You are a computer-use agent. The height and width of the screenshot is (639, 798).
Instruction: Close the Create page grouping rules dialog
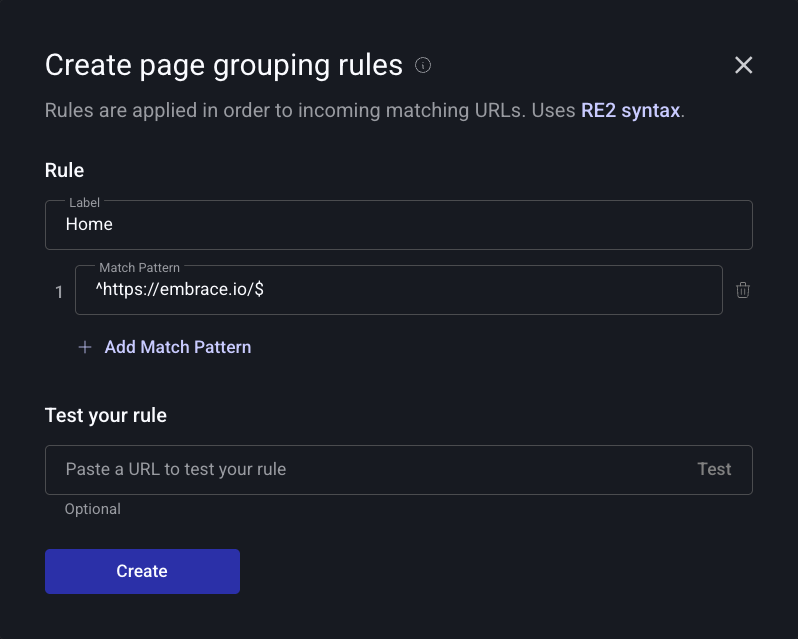[x=743, y=66]
